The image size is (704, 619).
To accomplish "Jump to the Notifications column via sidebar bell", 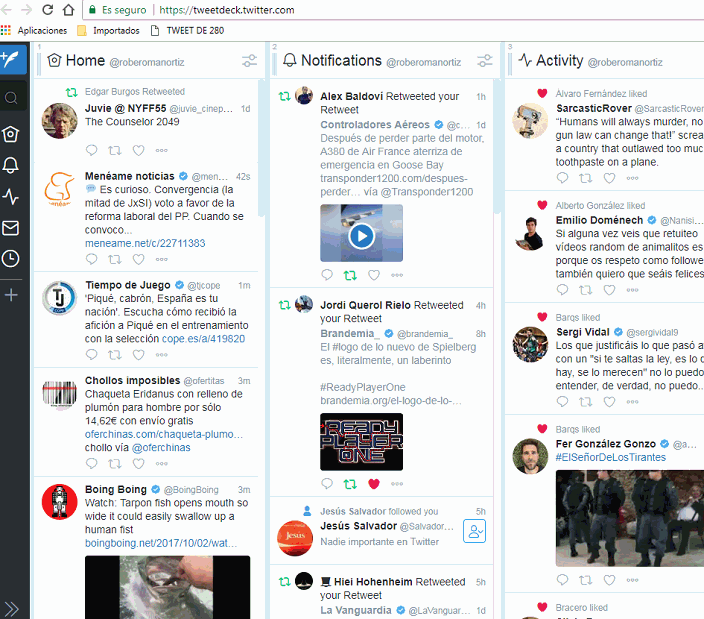I will click(x=11, y=165).
